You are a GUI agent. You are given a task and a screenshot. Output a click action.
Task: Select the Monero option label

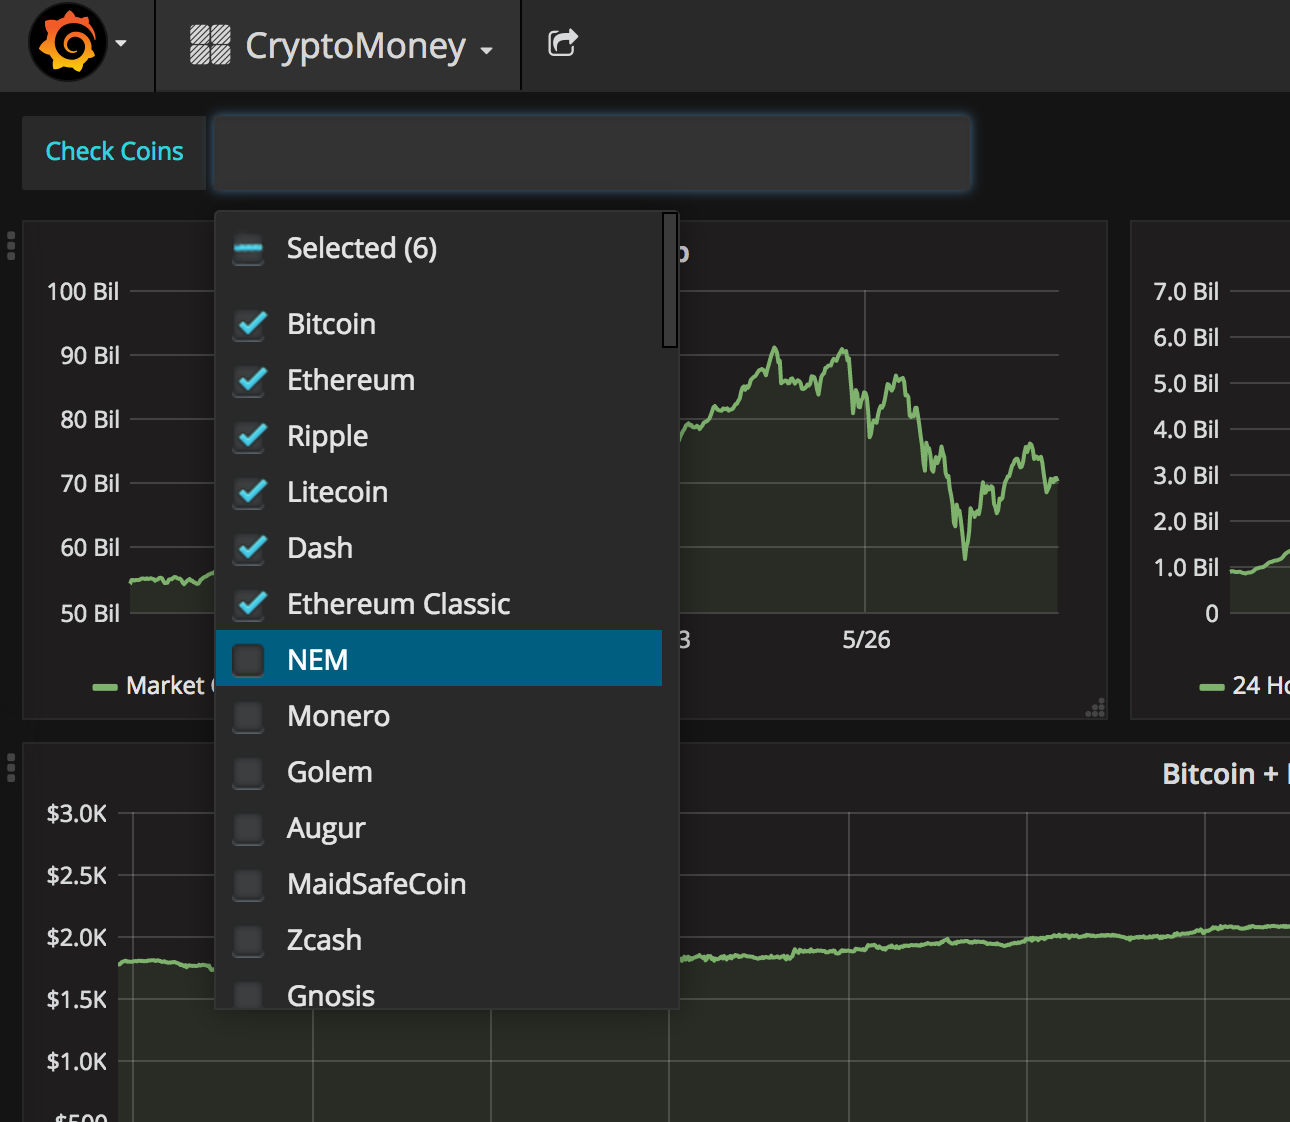[338, 717]
